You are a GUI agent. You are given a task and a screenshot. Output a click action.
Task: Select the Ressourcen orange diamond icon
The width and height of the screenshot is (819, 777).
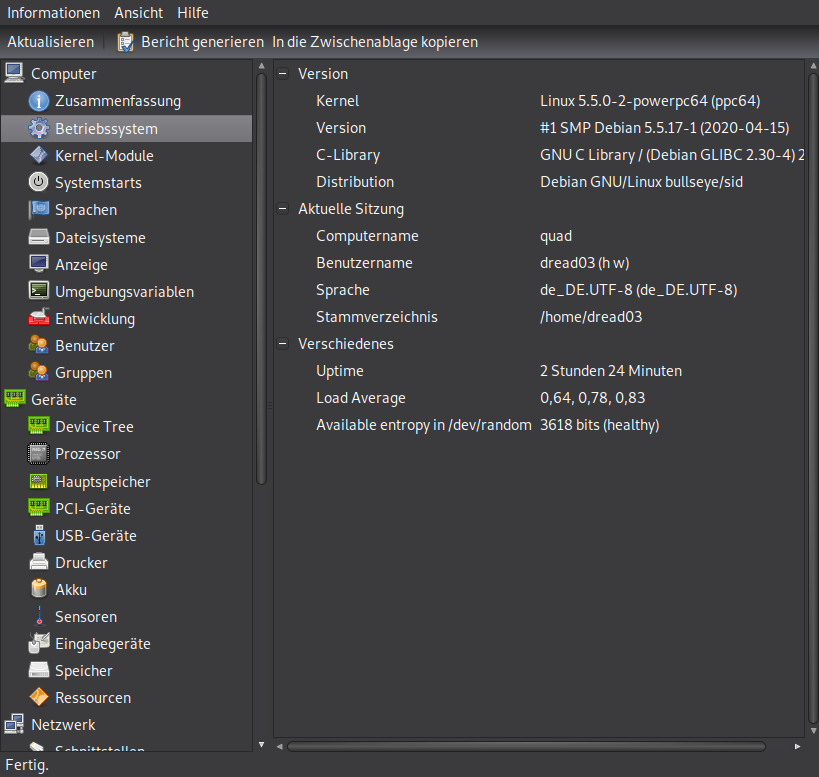(x=39, y=697)
